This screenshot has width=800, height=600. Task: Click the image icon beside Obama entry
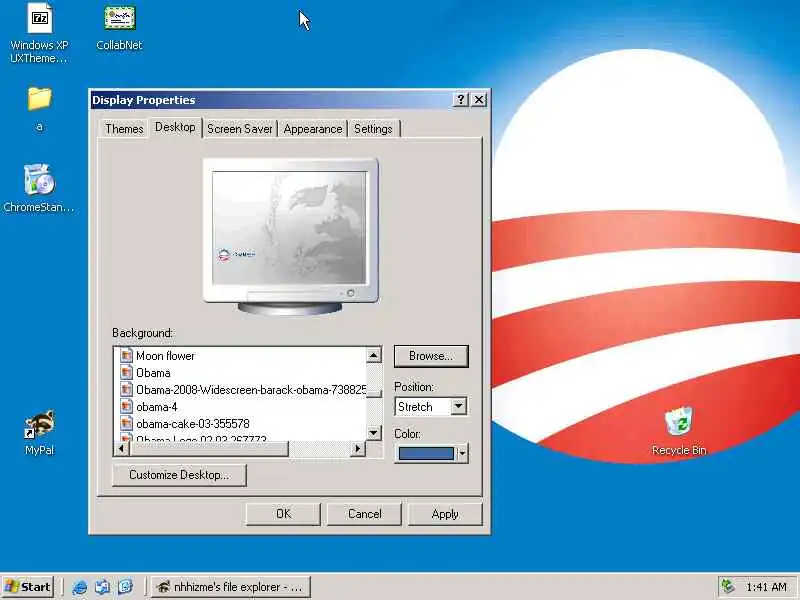[x=126, y=372]
